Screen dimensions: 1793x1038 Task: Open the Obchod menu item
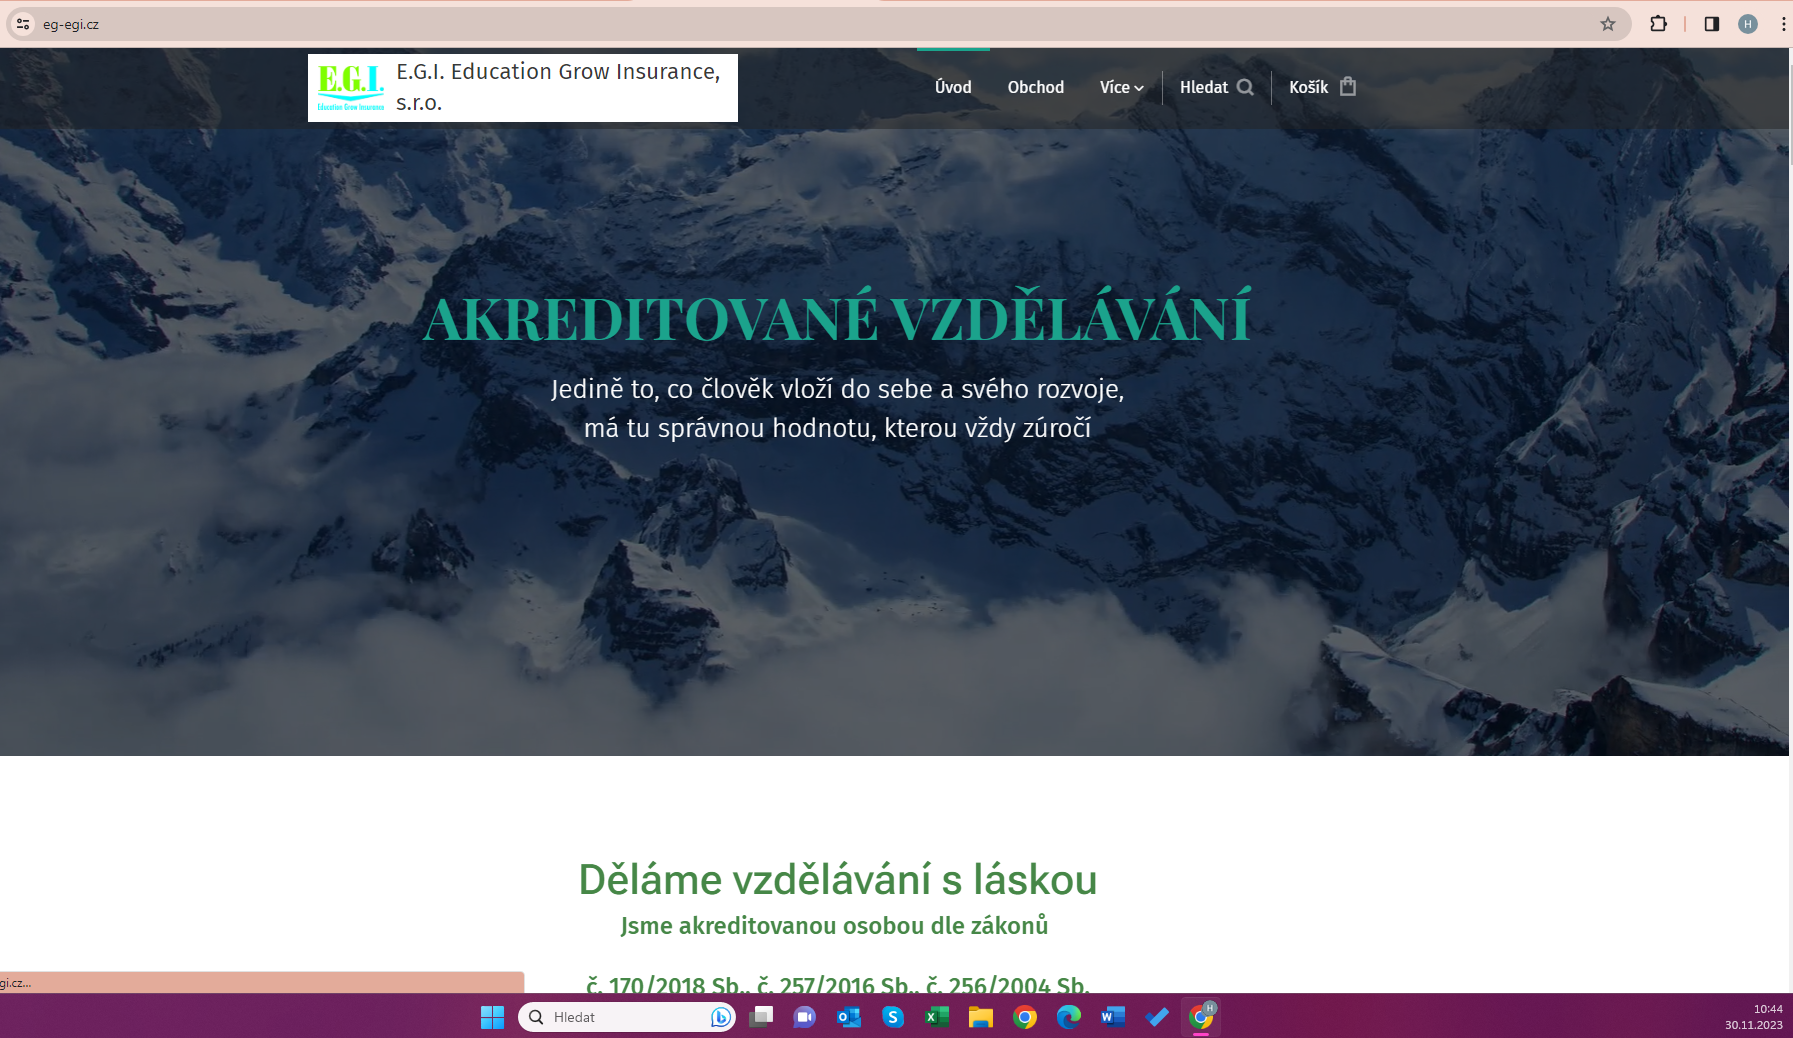(1035, 87)
